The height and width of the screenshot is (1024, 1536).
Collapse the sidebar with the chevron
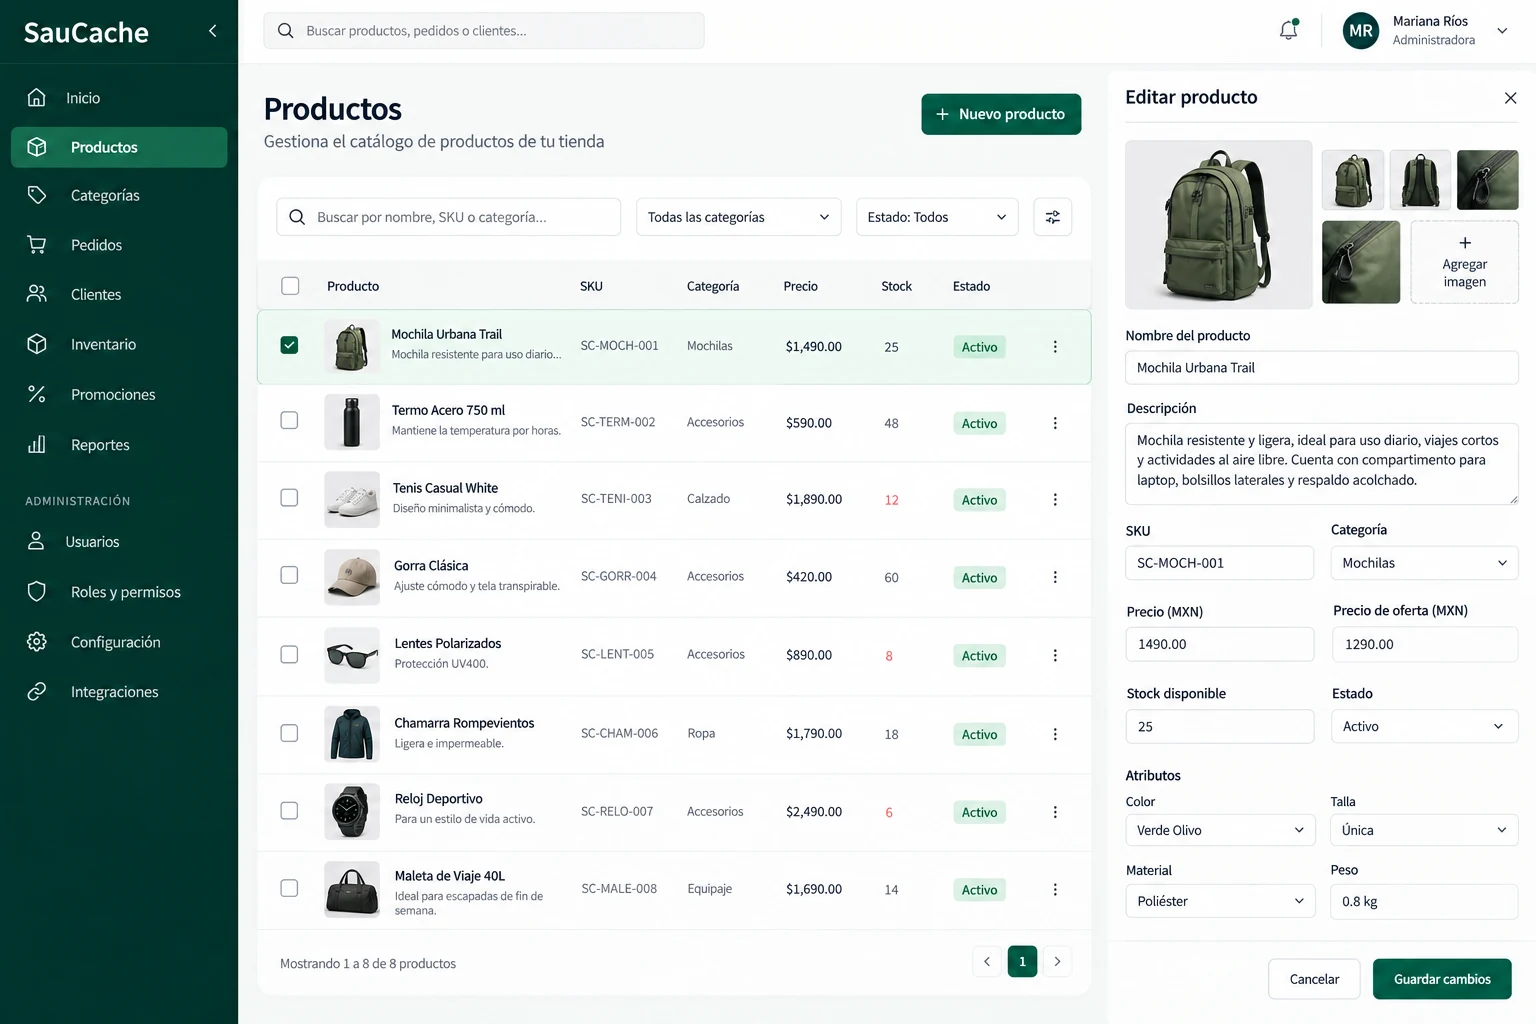click(x=212, y=31)
